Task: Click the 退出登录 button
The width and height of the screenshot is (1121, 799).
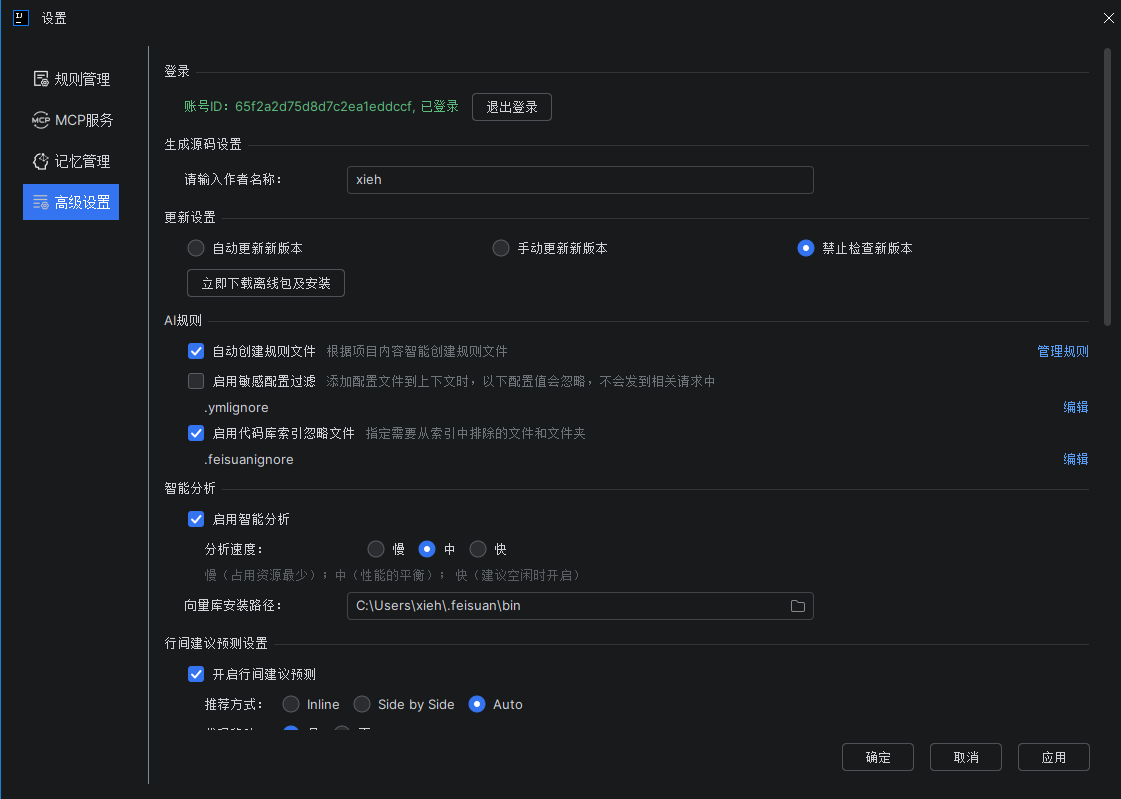Action: coord(511,107)
